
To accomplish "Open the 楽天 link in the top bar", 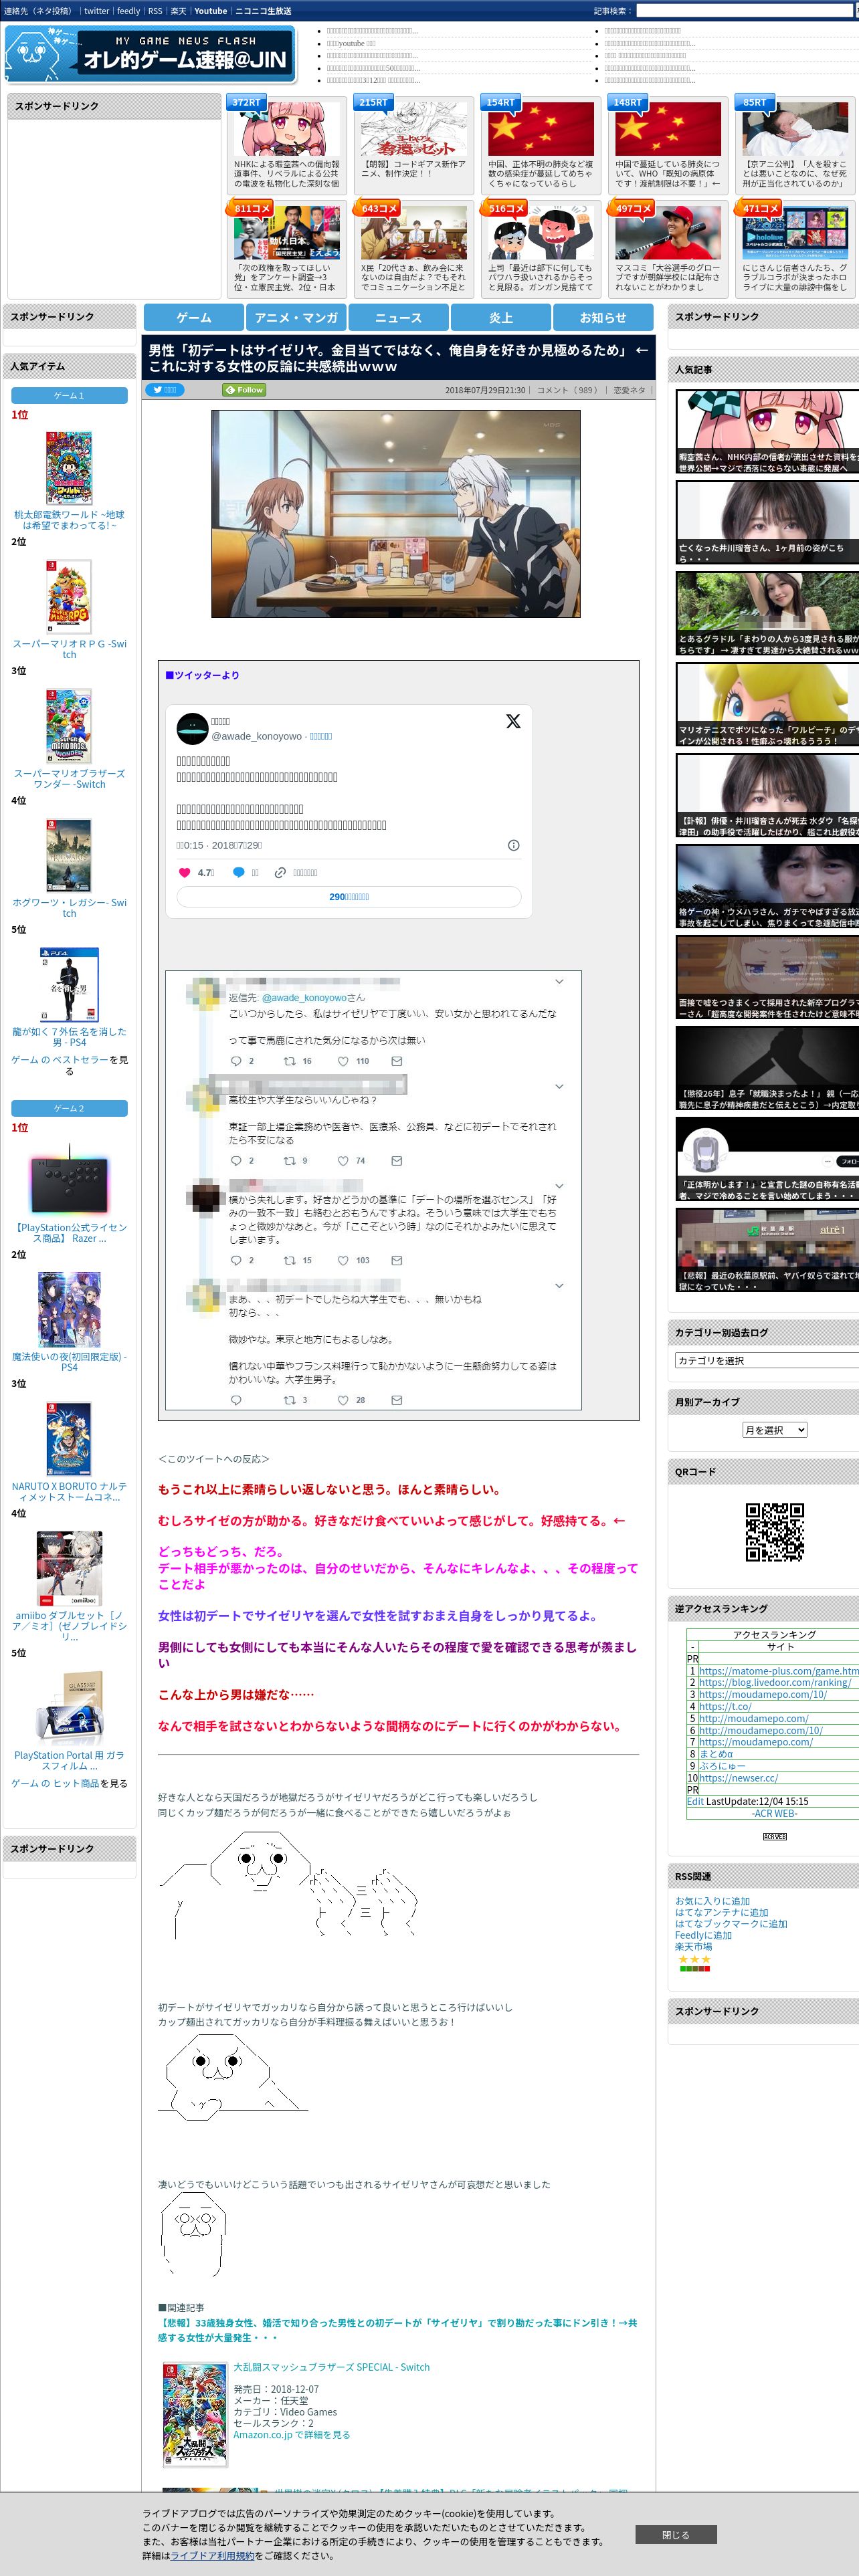I will 178,11.
